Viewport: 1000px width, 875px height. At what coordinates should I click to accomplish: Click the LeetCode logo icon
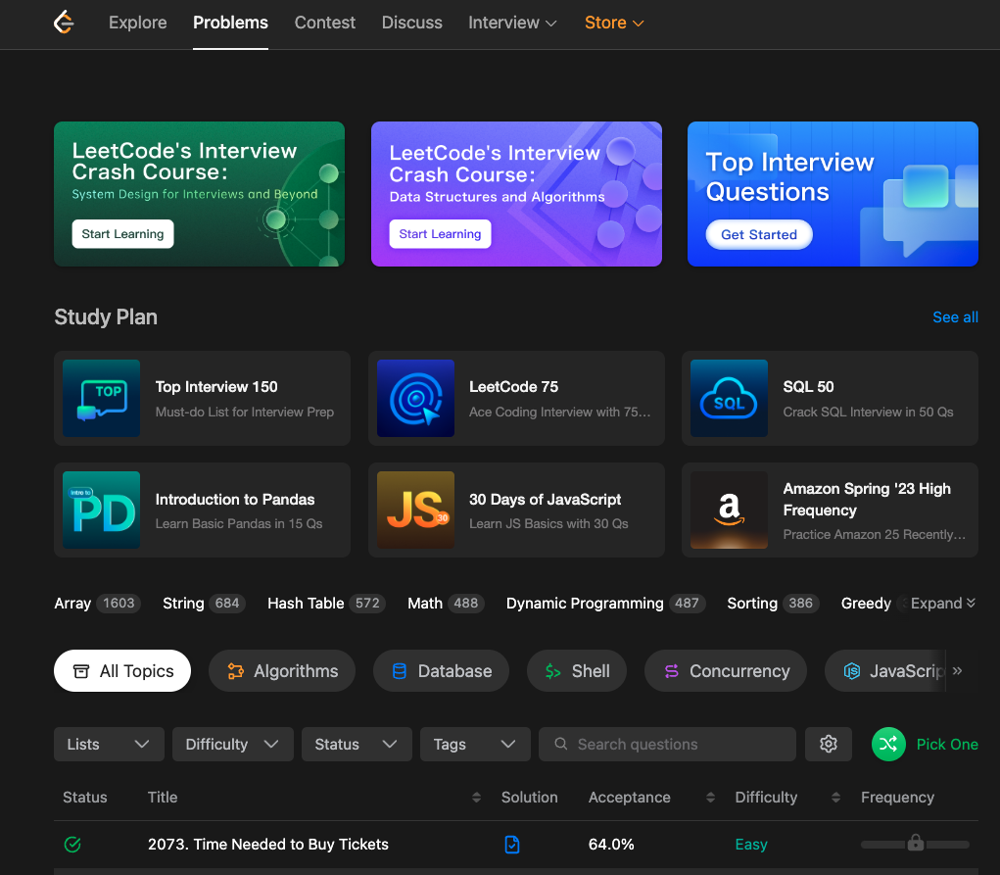(x=64, y=22)
